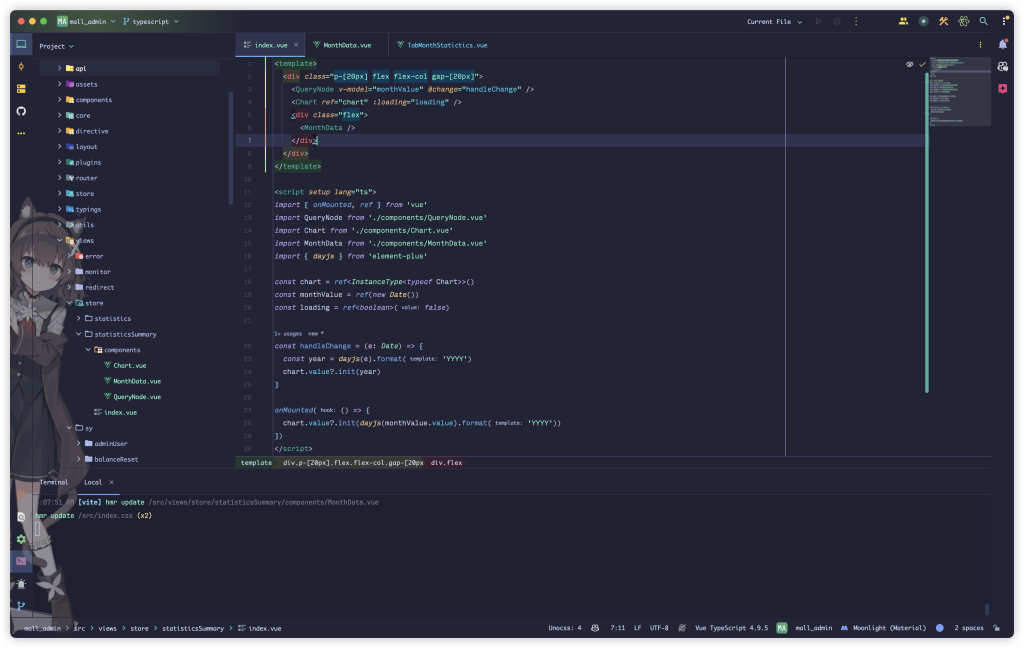1024x648 pixels.
Task: Open the Code With Me people icon
Action: coord(903,21)
